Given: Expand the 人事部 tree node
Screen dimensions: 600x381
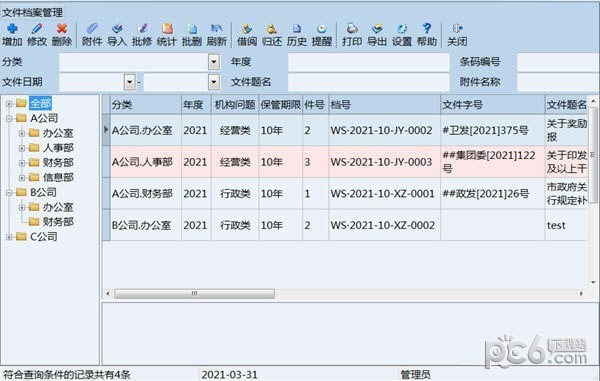Looking at the screenshot, I should [22, 148].
